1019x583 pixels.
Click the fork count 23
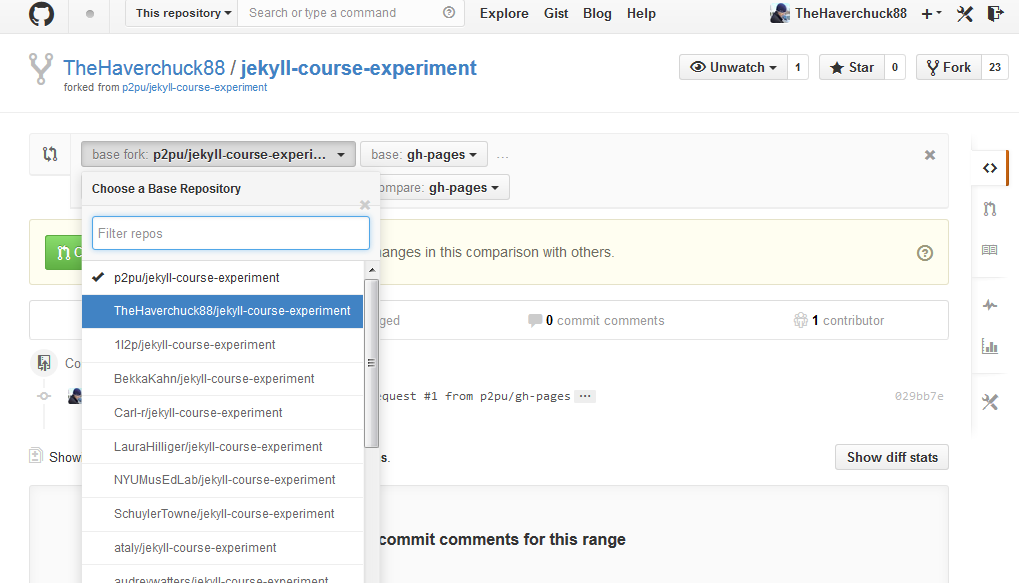(995, 67)
